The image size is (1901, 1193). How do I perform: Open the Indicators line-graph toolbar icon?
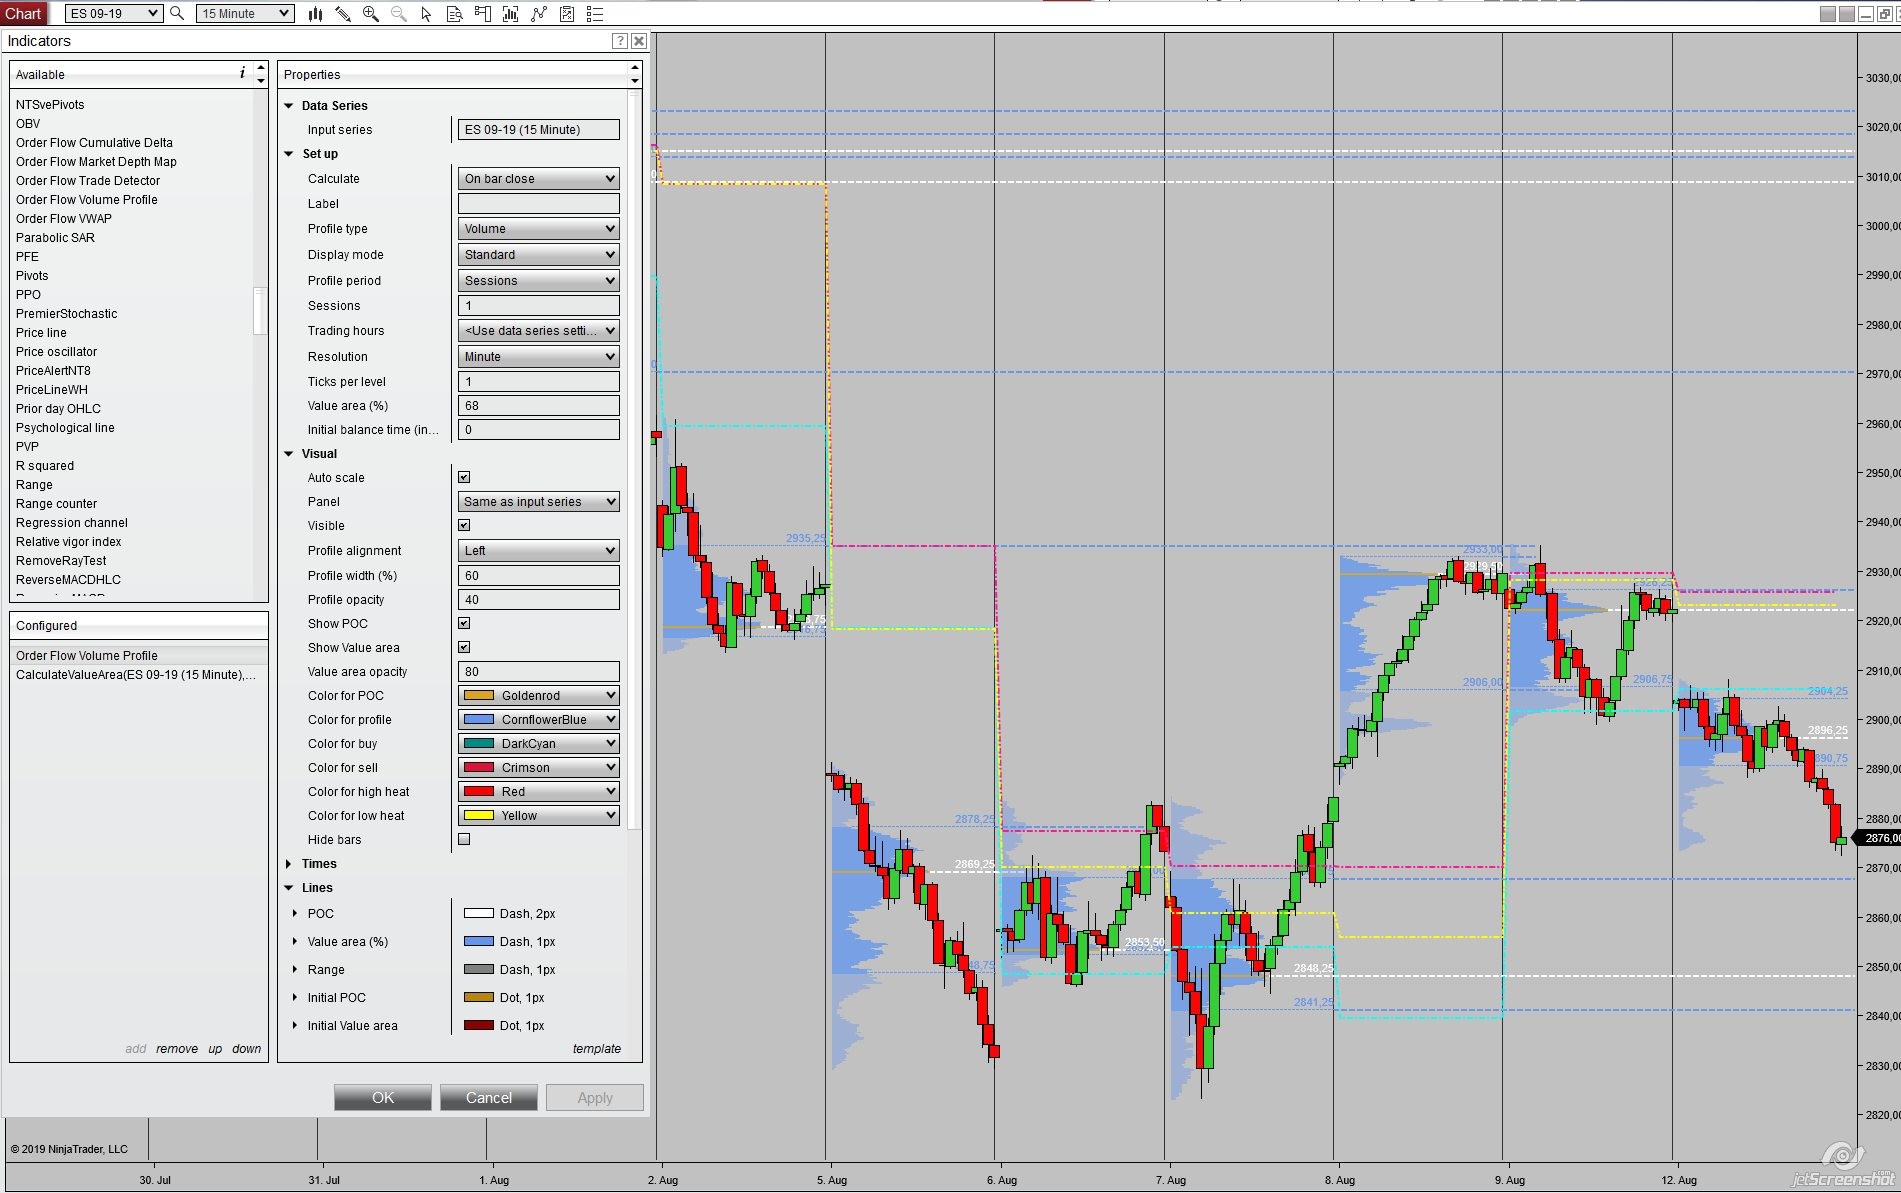tap(539, 14)
